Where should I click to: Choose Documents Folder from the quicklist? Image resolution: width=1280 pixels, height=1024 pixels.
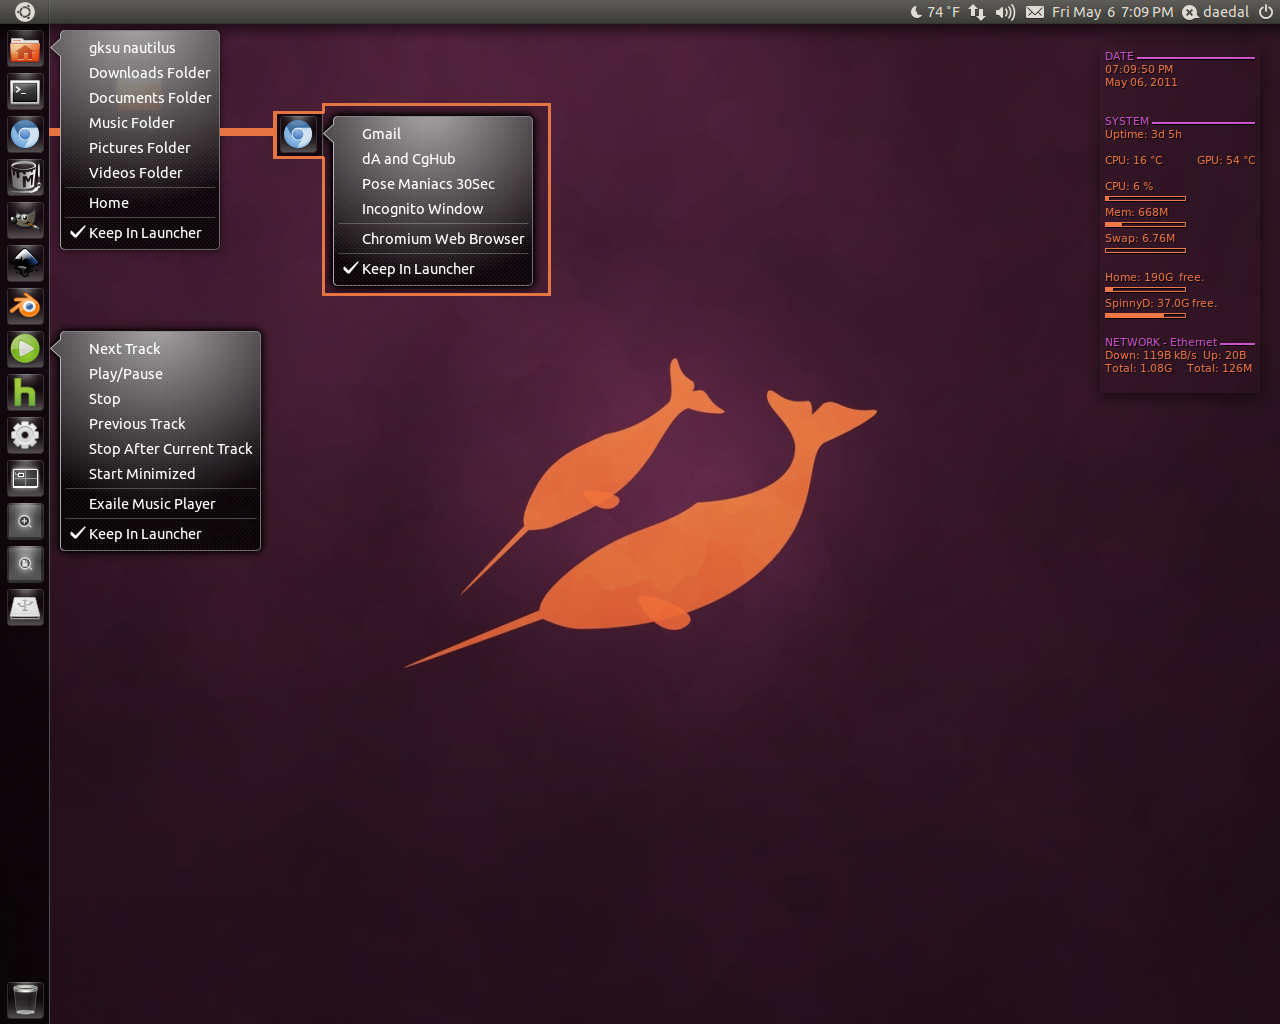[140, 98]
